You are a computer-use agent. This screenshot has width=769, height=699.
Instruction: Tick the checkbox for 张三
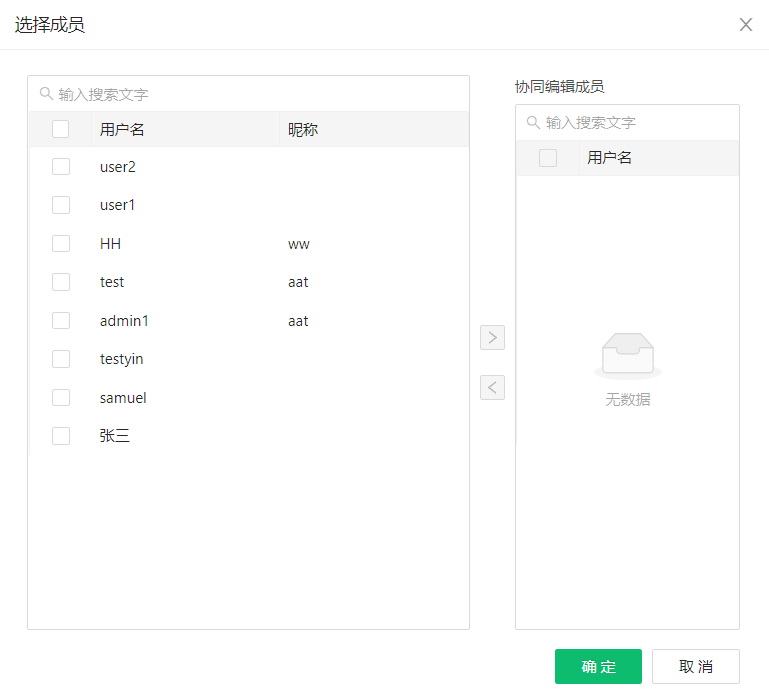(x=61, y=436)
